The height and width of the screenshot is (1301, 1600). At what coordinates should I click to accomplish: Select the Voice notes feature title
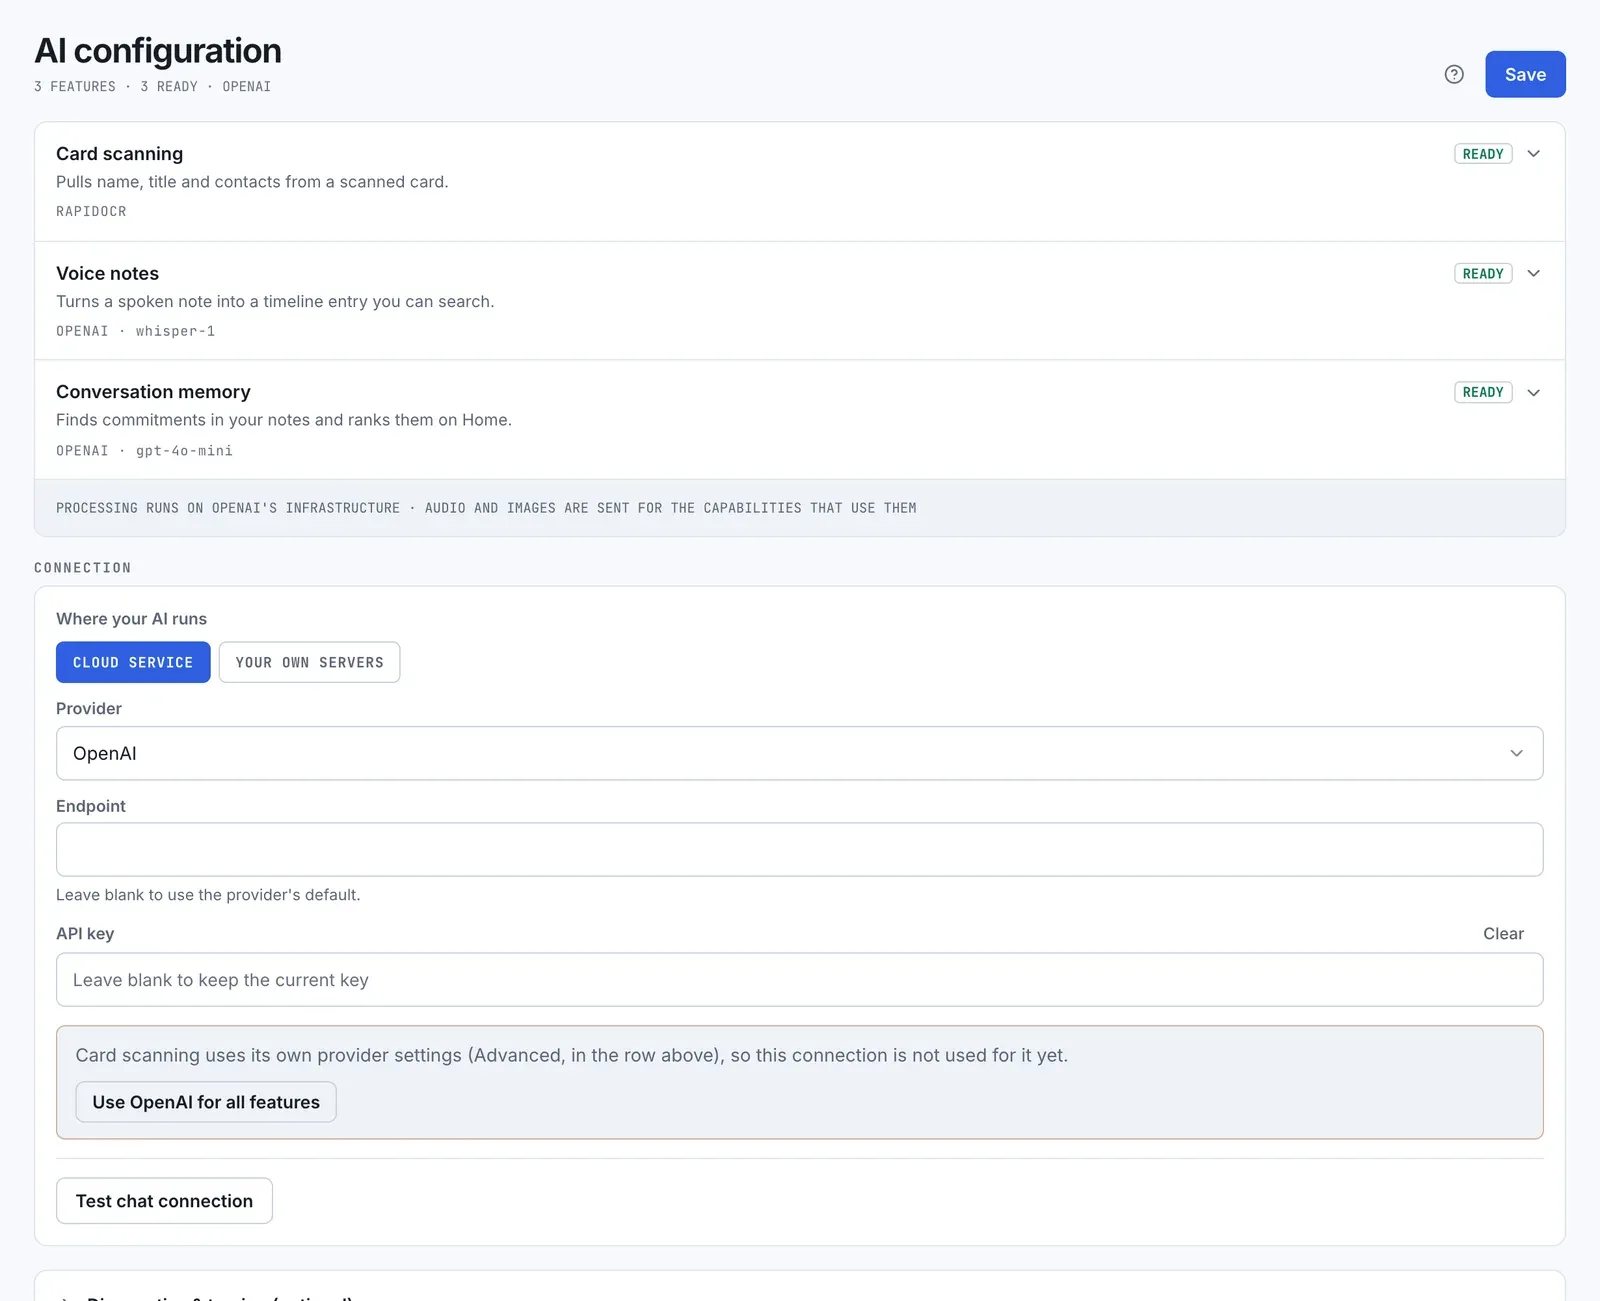click(x=107, y=274)
